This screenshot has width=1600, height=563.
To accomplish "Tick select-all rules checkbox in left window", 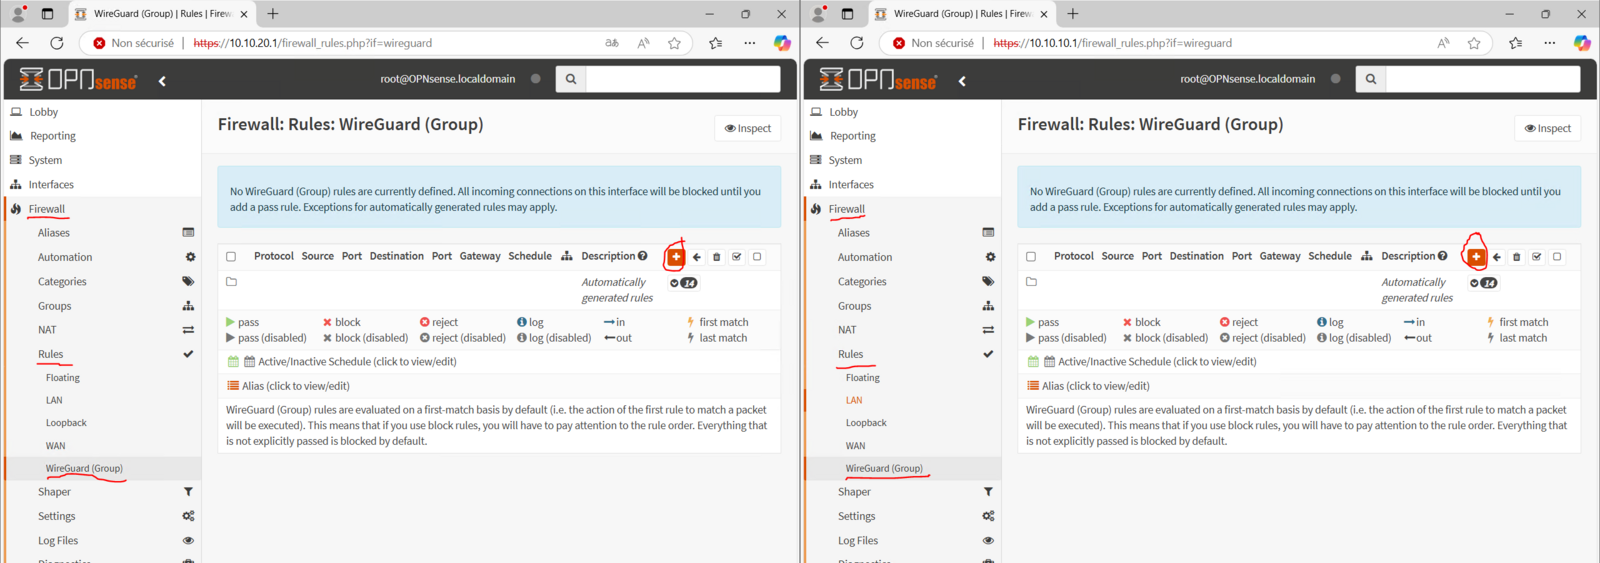I will click(x=231, y=257).
